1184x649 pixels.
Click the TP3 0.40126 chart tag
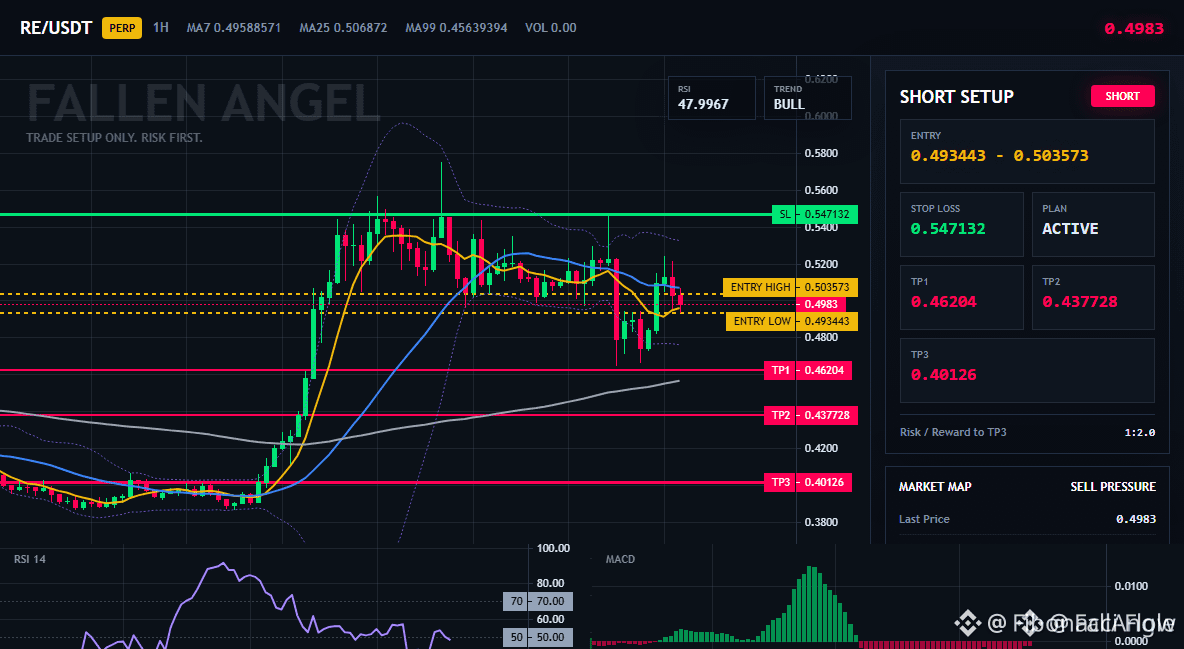point(807,482)
